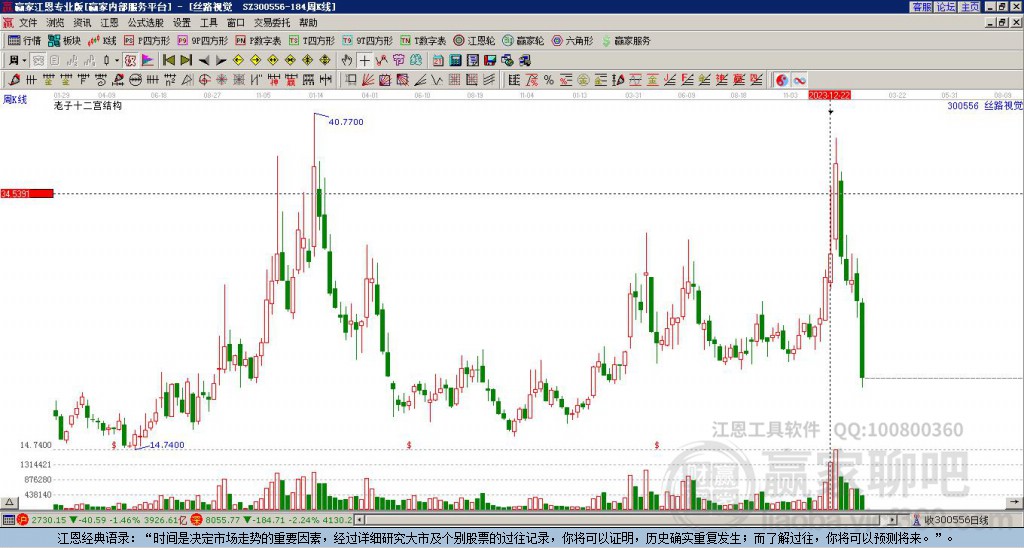The height and width of the screenshot is (548, 1024).
Task: Open the 江恩轮 Gann wheel tool
Action: point(474,40)
